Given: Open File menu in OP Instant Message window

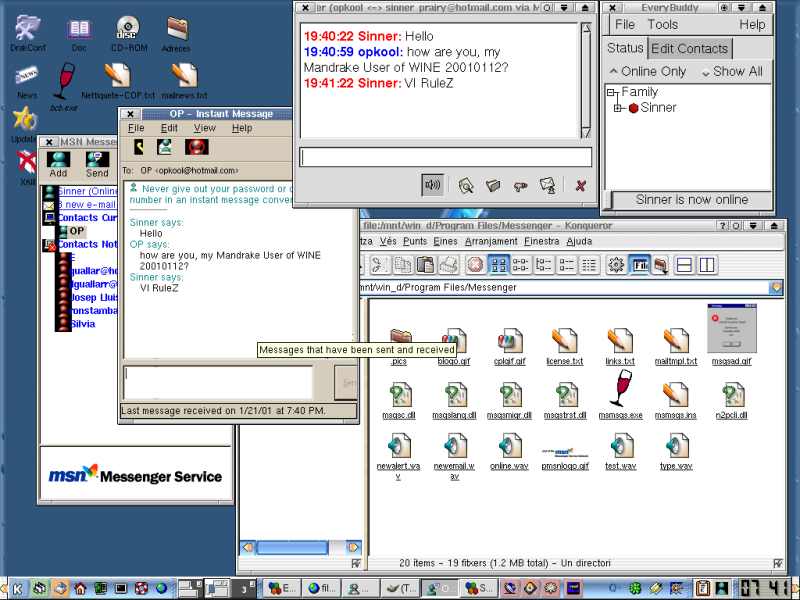Looking at the screenshot, I should 136,128.
